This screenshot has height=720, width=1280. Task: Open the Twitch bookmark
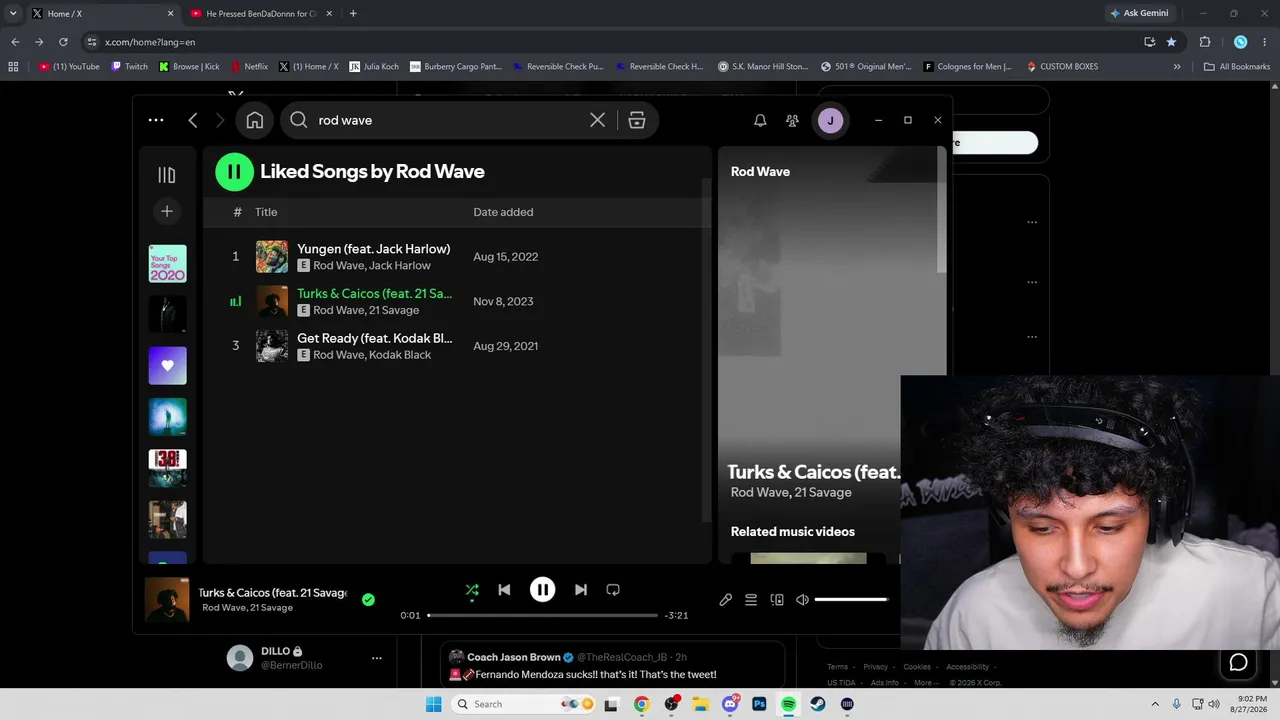tap(130, 67)
